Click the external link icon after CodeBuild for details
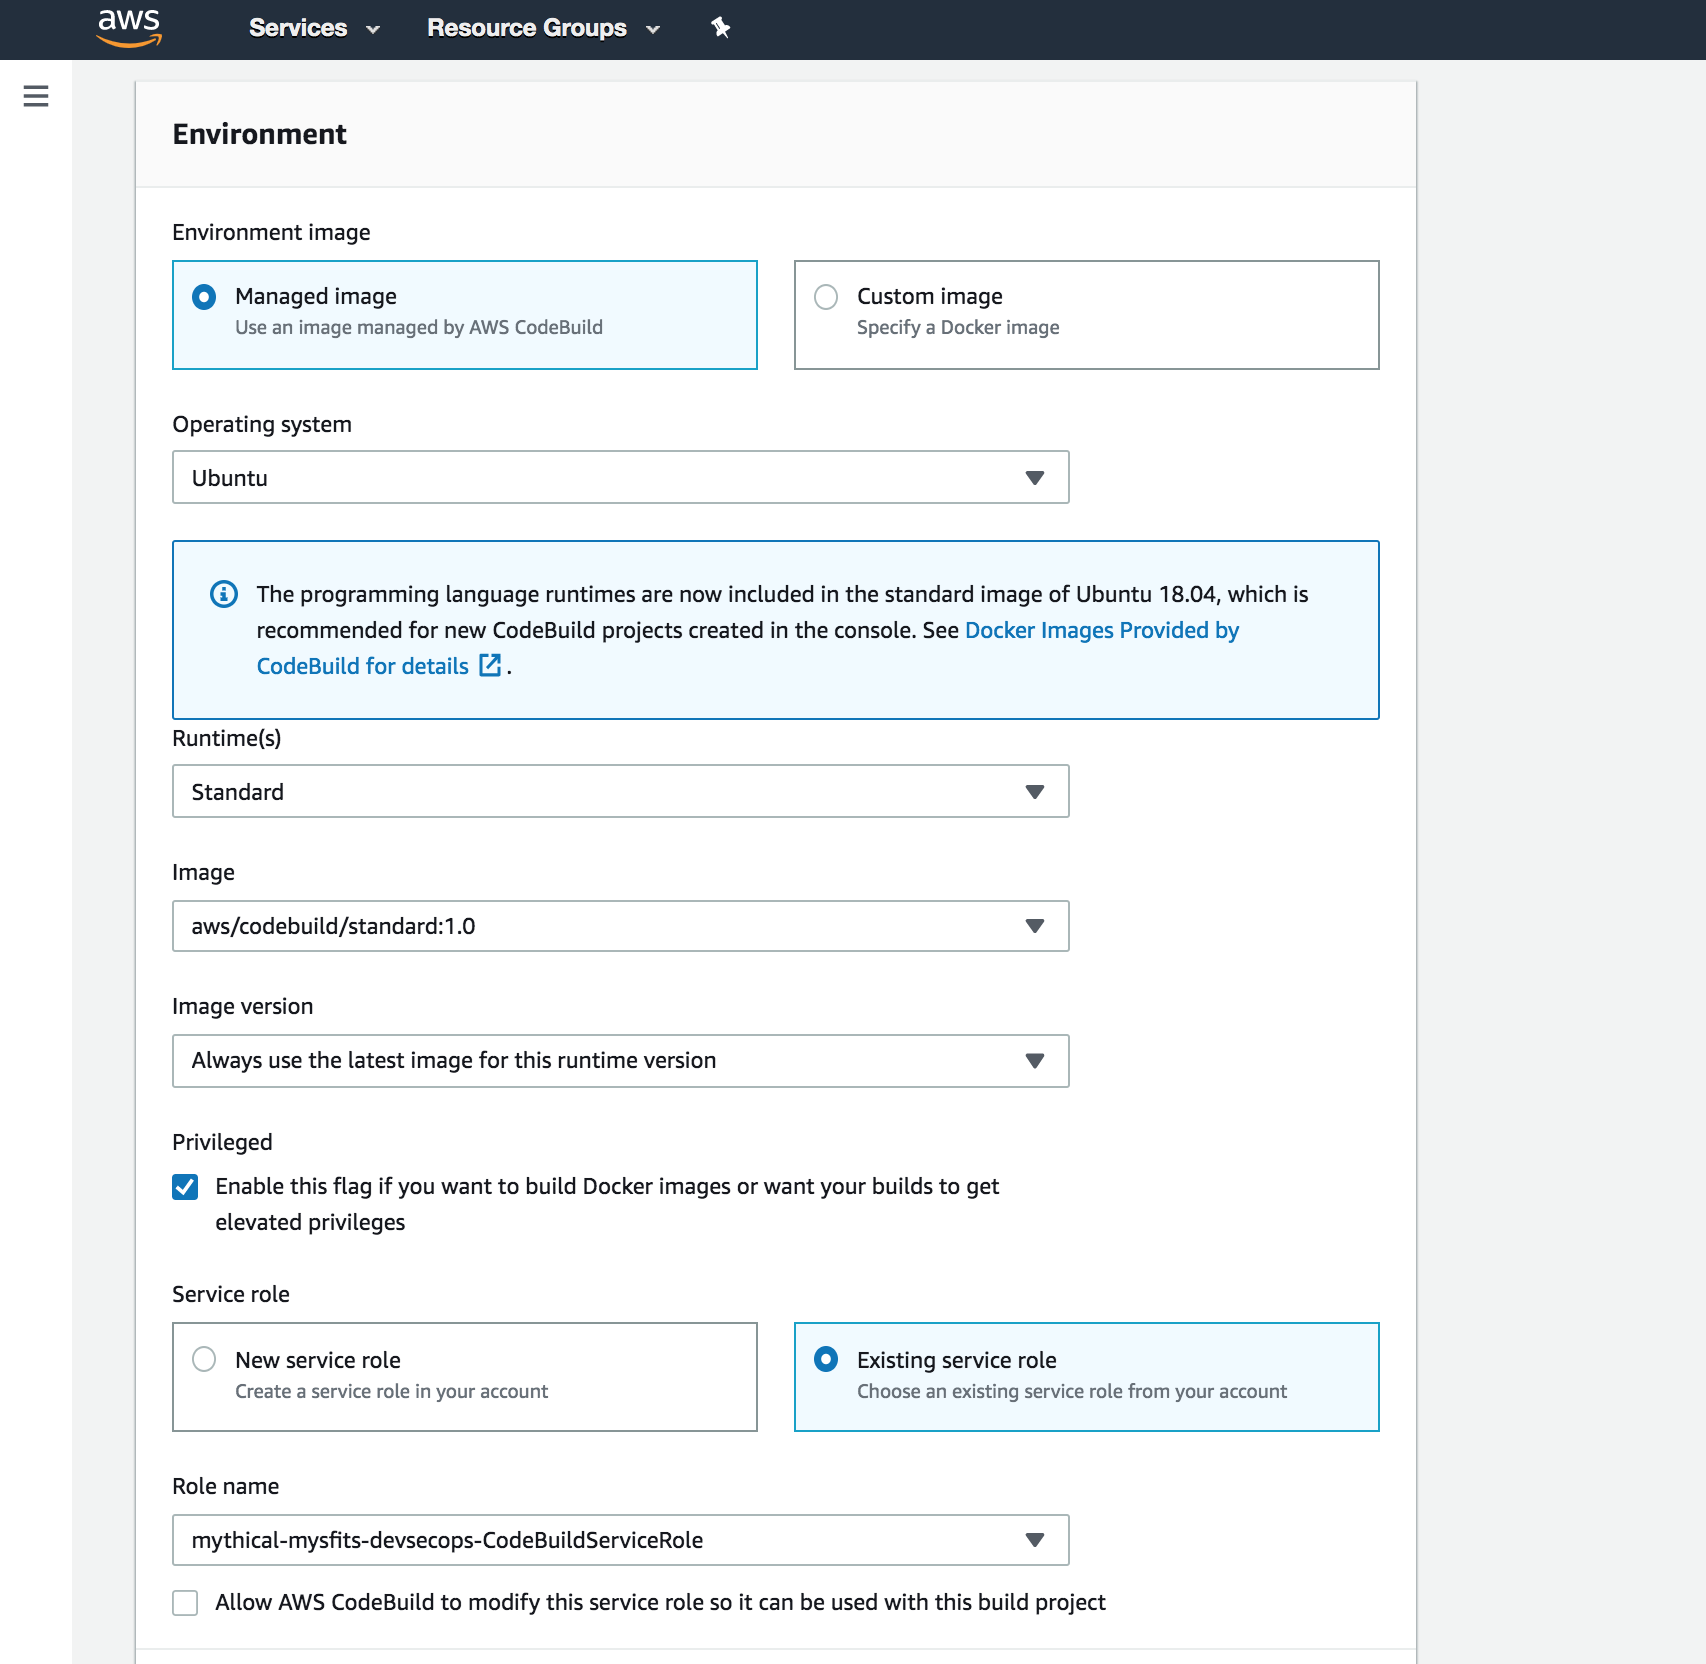 point(490,665)
